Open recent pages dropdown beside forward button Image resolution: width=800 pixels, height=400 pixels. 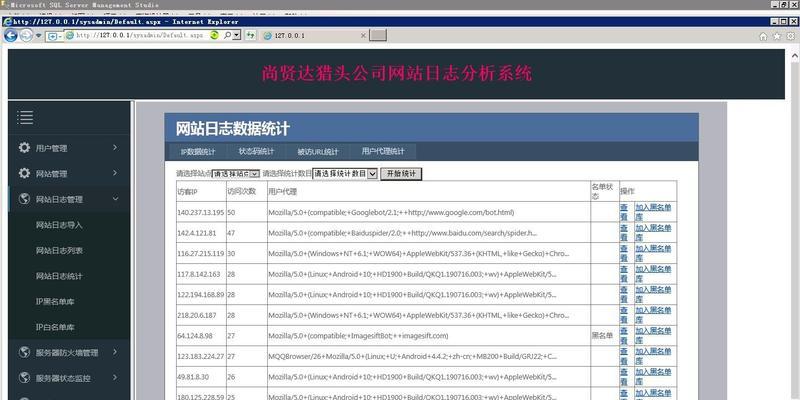coord(38,36)
